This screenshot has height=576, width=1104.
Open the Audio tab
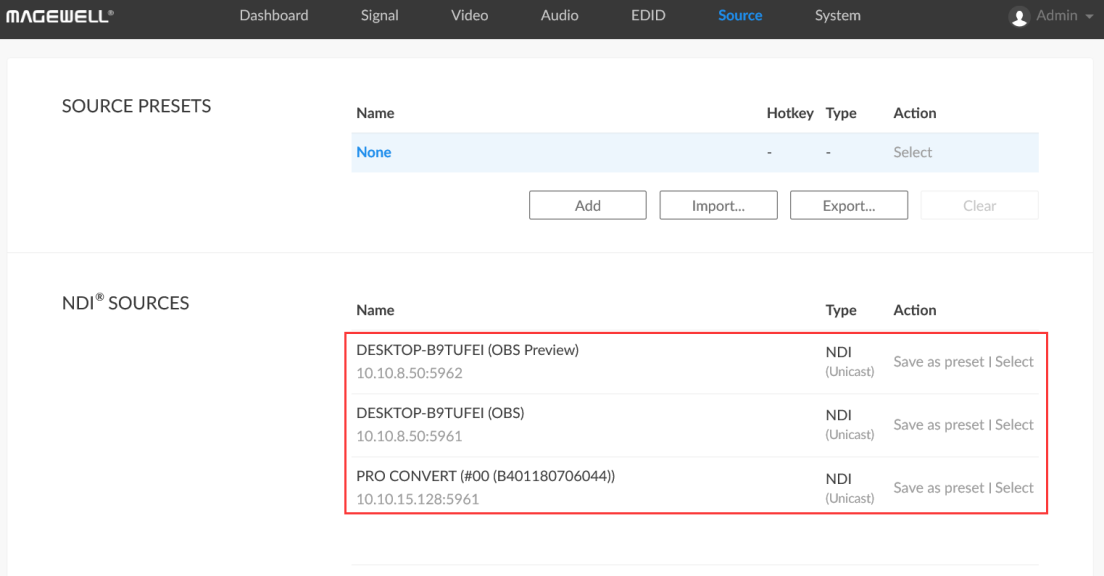click(x=559, y=16)
